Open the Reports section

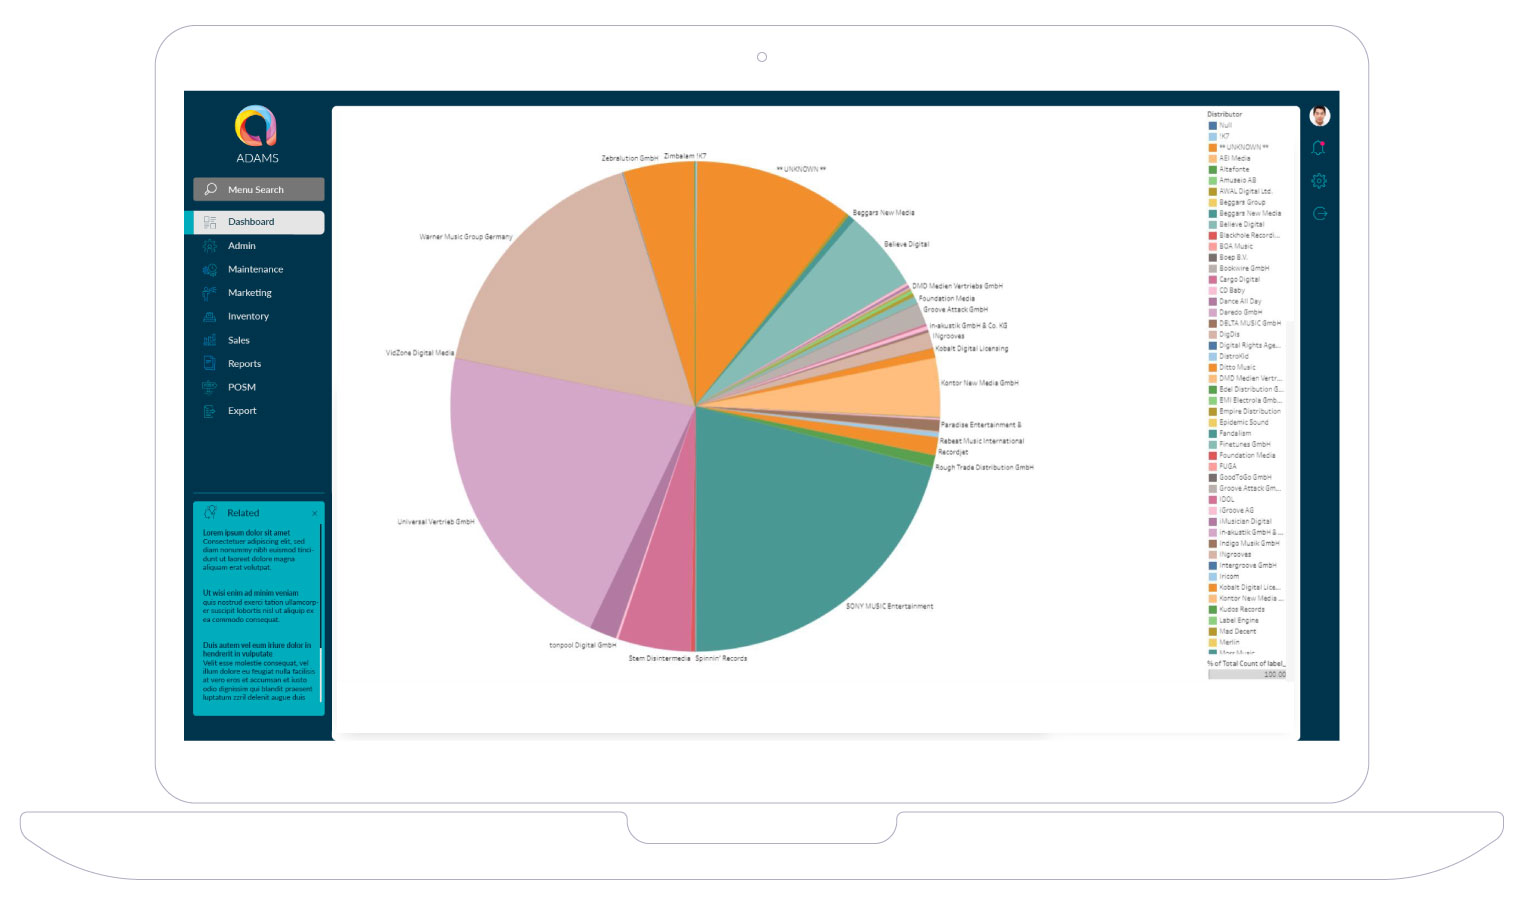point(244,364)
